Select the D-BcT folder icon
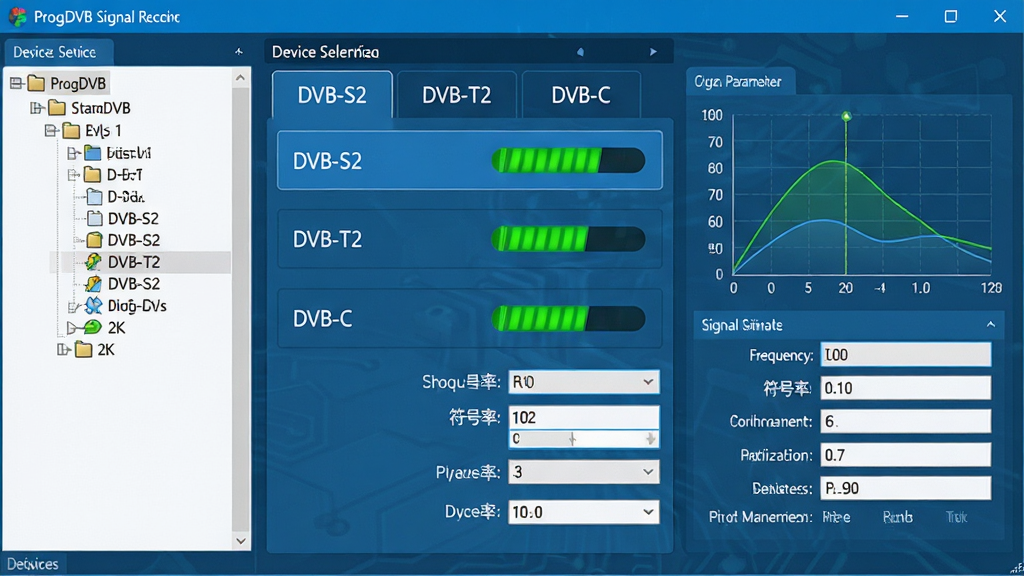 point(93,174)
